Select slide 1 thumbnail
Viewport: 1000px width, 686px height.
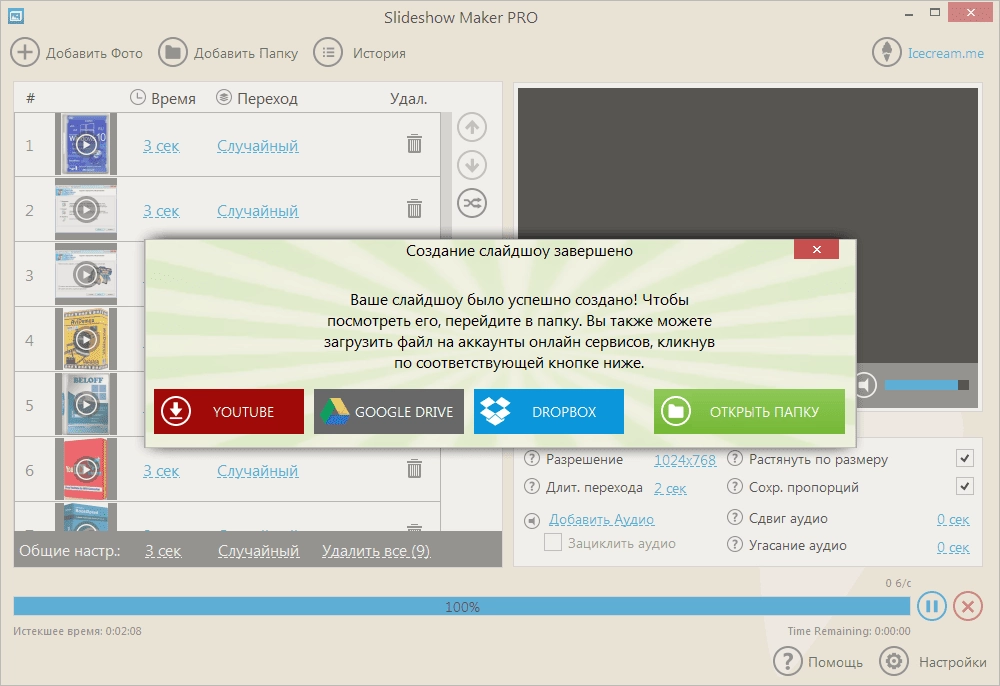point(86,144)
